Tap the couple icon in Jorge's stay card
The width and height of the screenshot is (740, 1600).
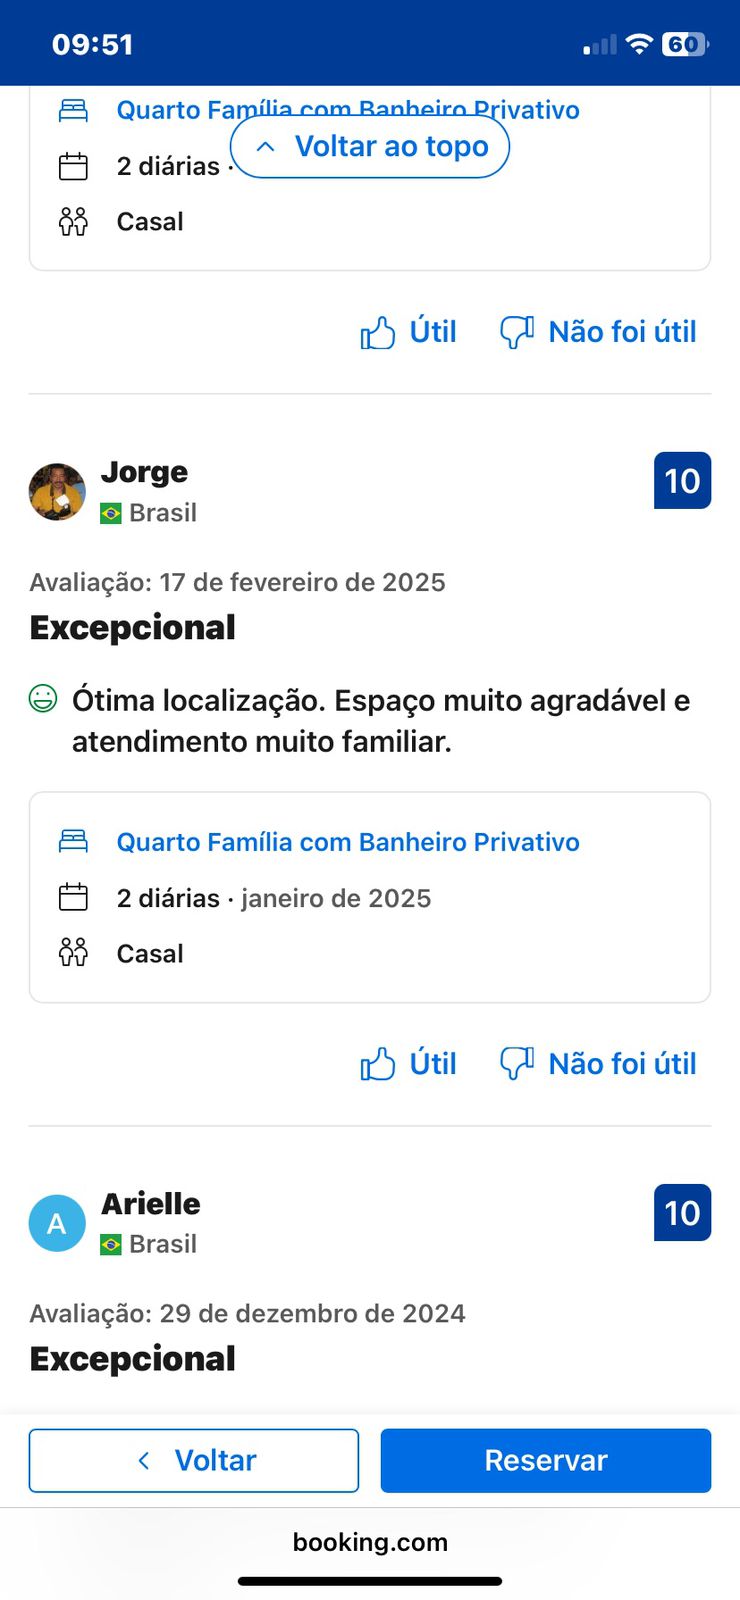73,952
